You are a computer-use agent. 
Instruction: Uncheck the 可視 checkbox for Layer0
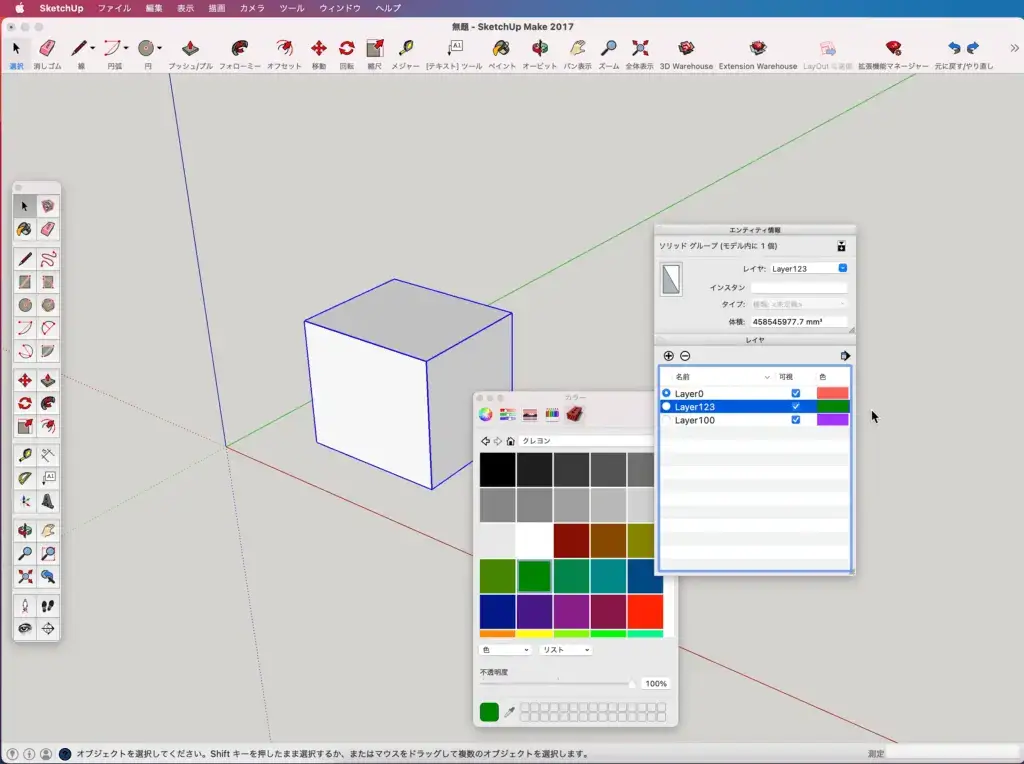click(x=795, y=393)
